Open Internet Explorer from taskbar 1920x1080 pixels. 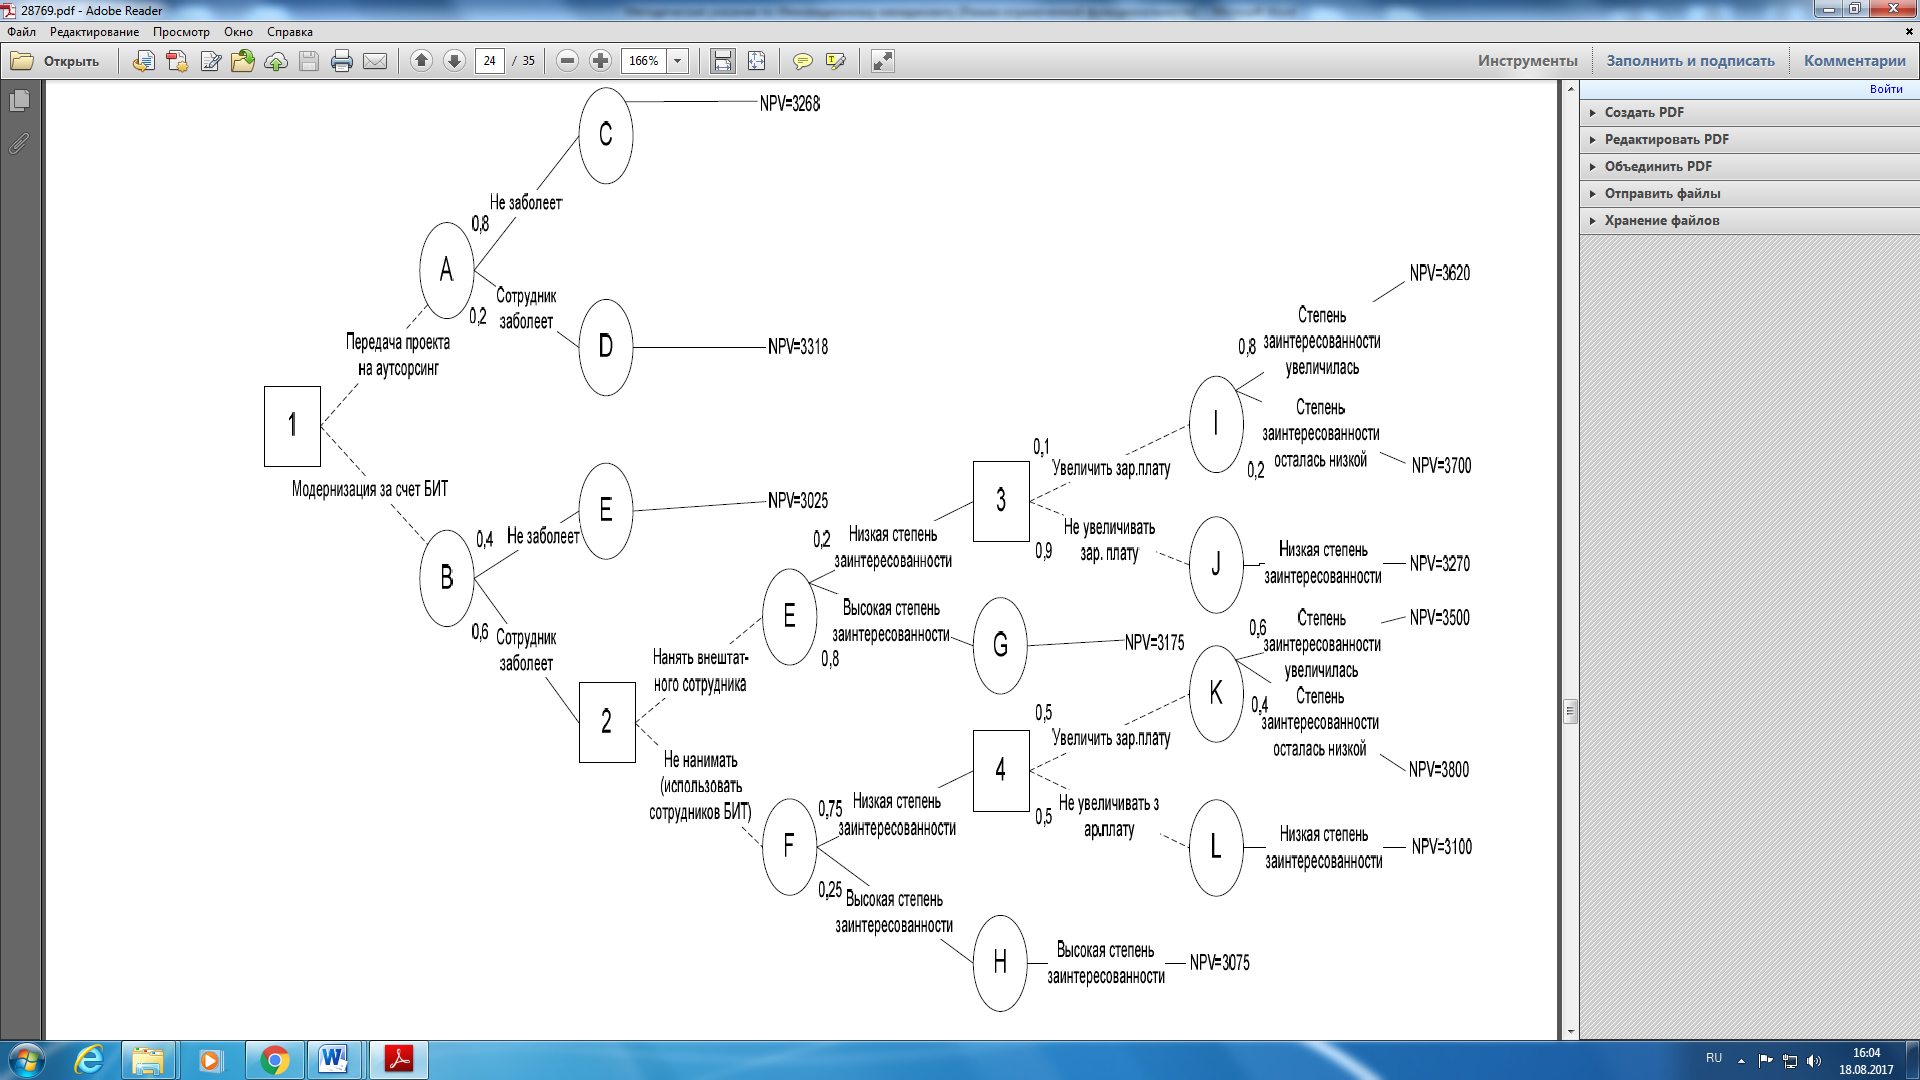pyautogui.click(x=89, y=1060)
